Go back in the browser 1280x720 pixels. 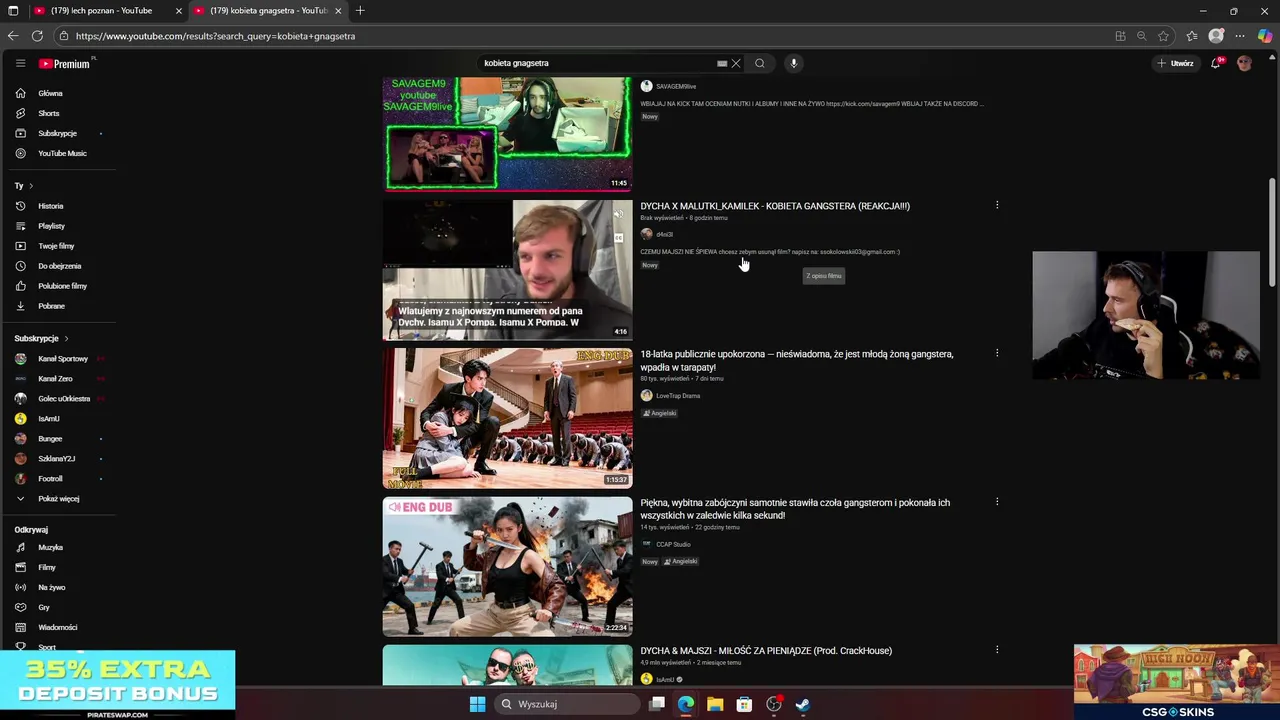[13, 36]
